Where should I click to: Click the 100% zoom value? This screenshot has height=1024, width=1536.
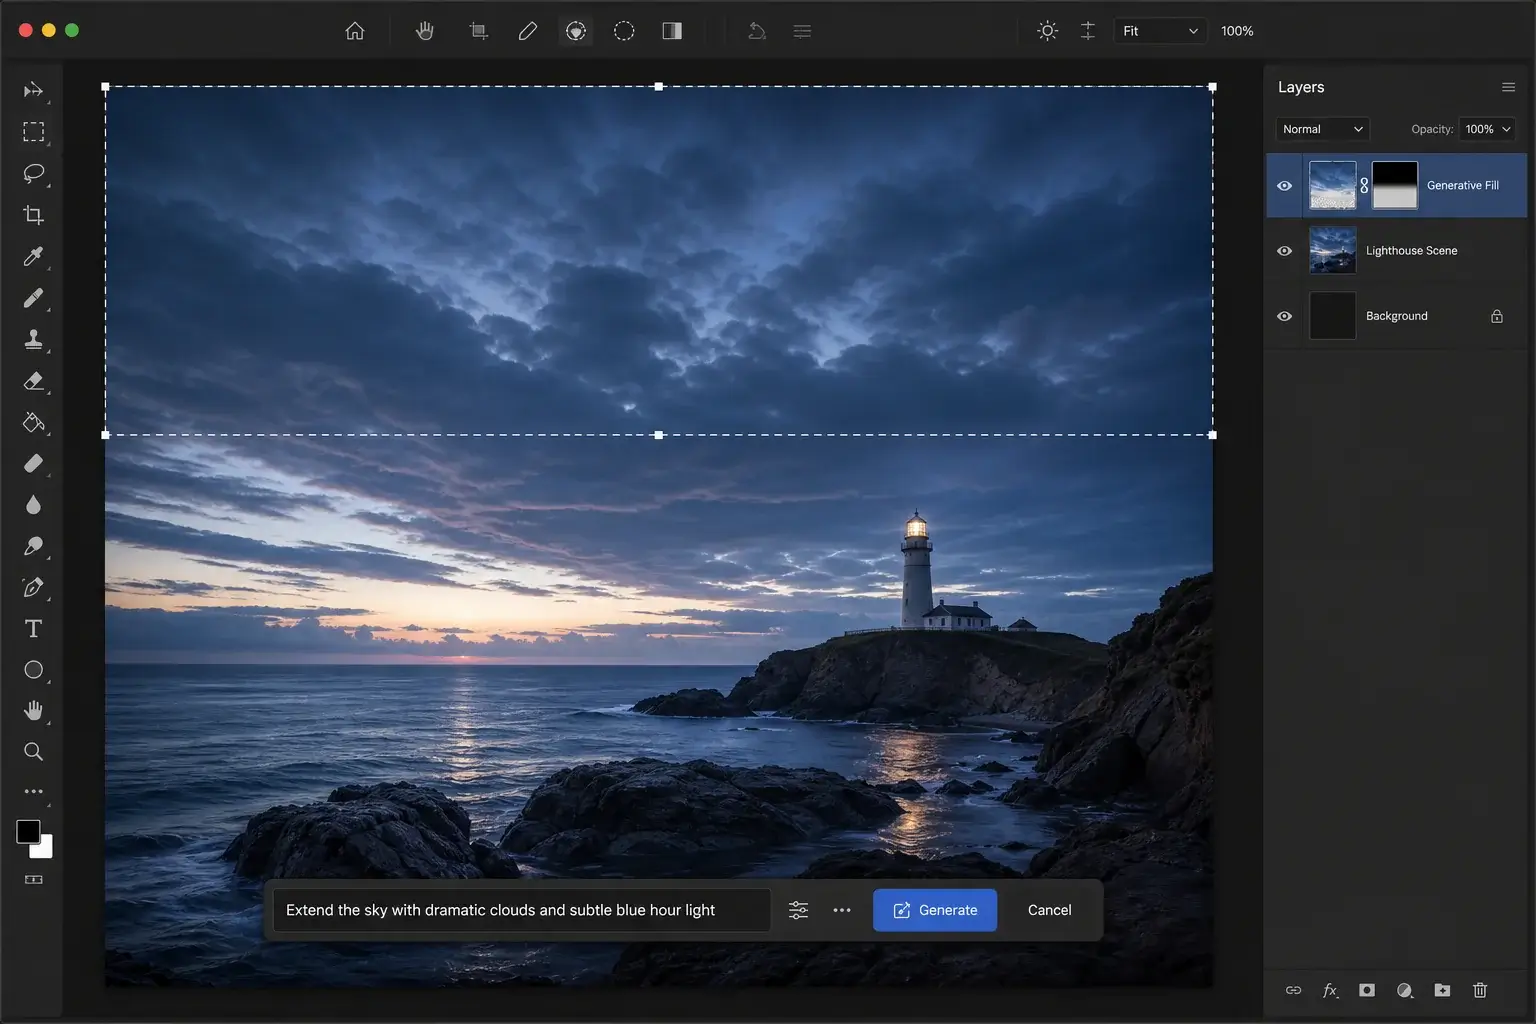(1237, 31)
